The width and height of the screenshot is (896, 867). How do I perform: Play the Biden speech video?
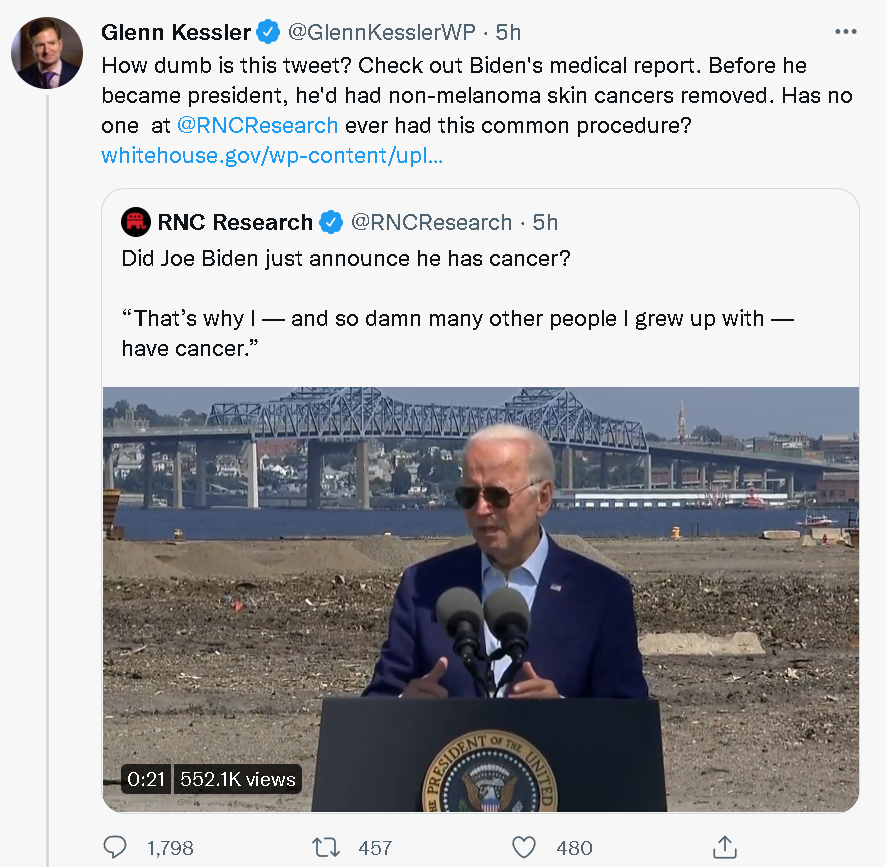pos(481,599)
